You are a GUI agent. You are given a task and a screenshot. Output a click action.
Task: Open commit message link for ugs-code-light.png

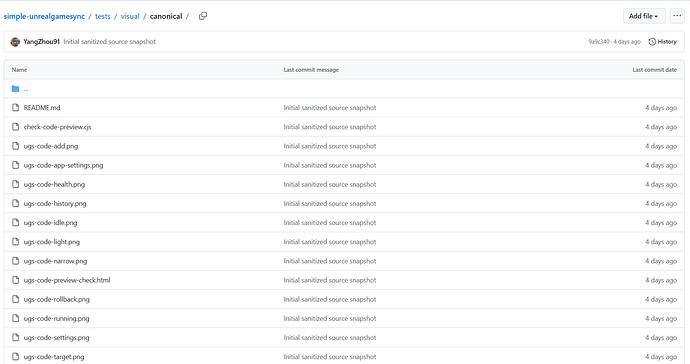(330, 242)
